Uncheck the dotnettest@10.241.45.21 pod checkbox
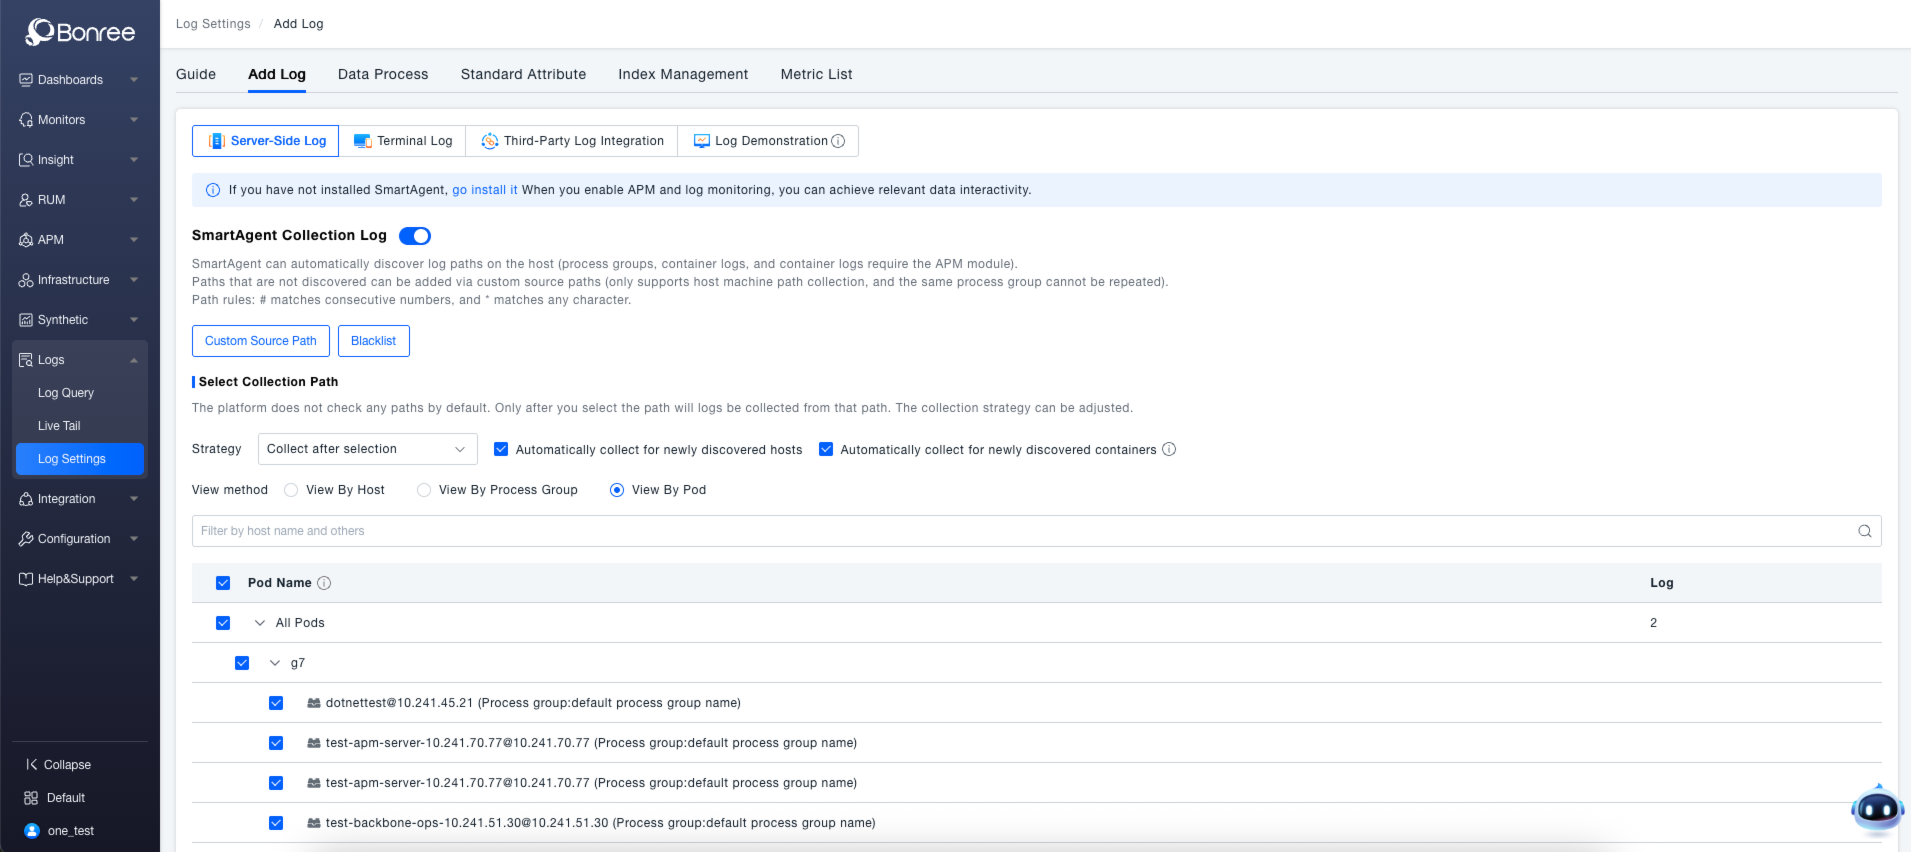The height and width of the screenshot is (852, 1911). 276,703
